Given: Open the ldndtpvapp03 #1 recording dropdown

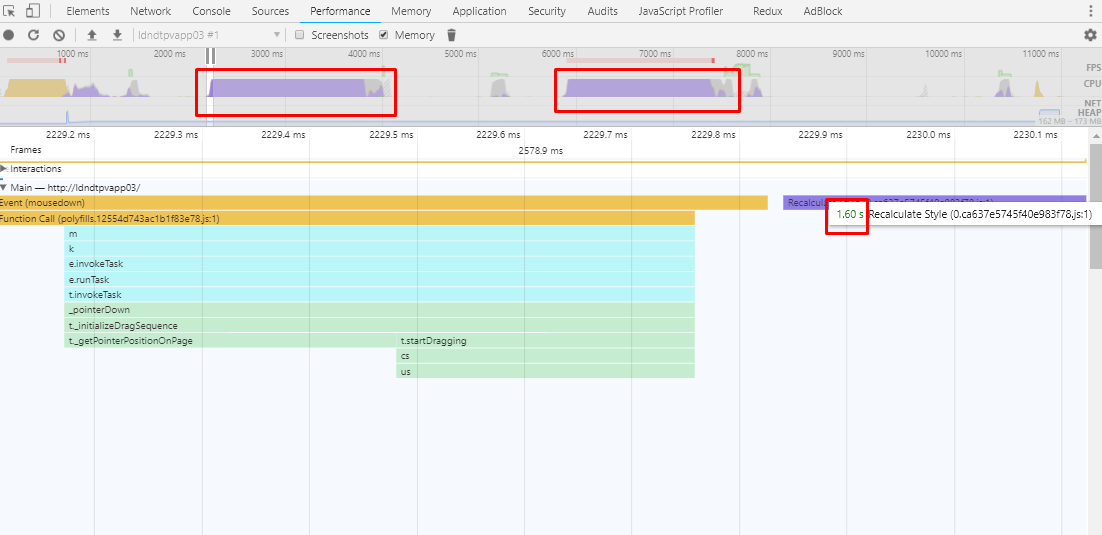Looking at the screenshot, I should click(x=209, y=35).
